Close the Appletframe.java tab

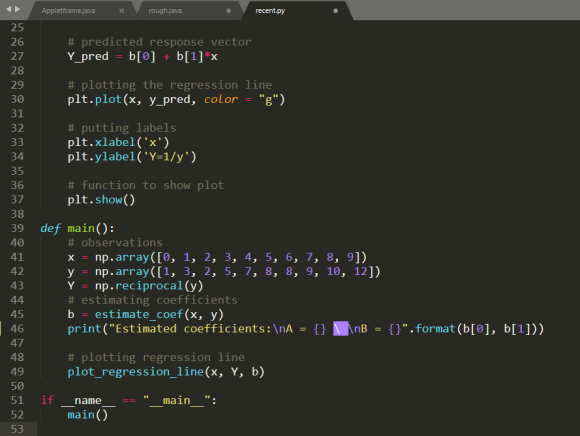(121, 11)
